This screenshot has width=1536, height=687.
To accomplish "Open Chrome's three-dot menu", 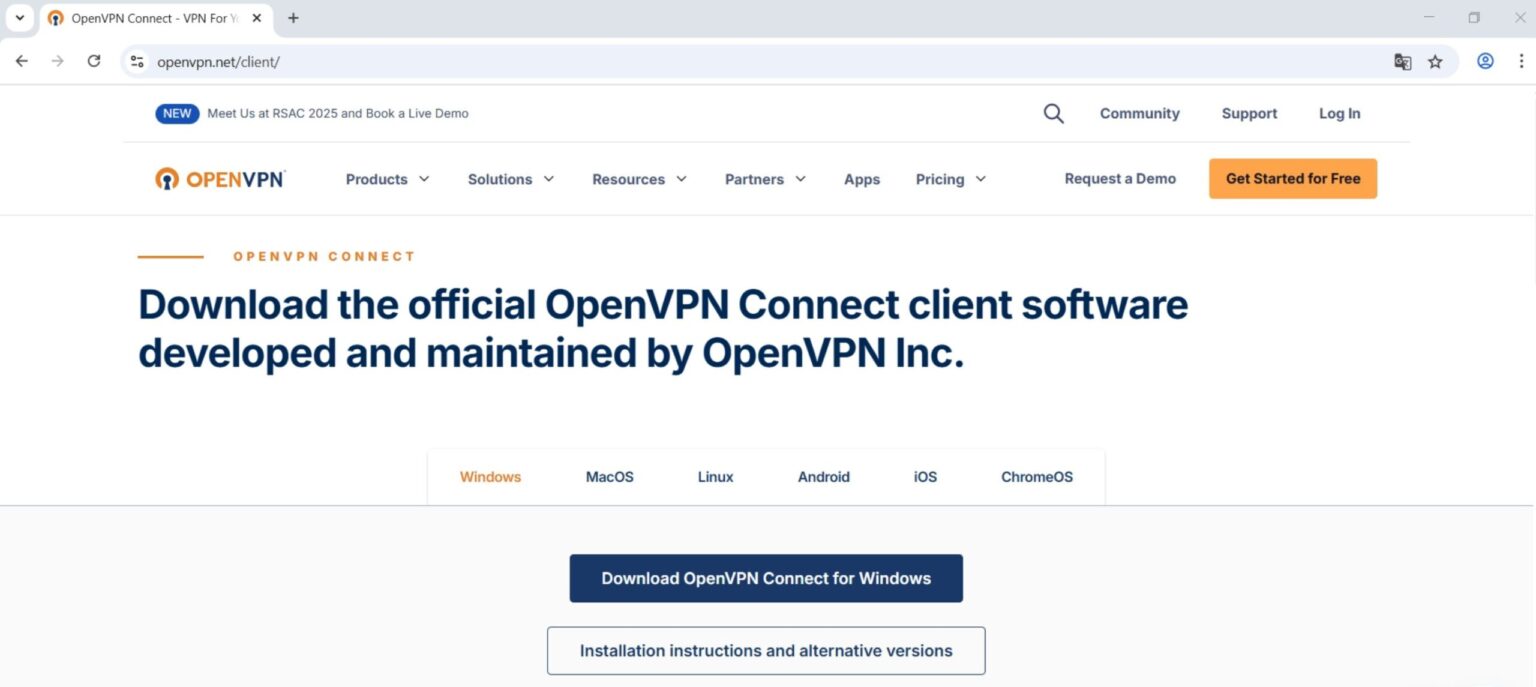I will (x=1521, y=61).
